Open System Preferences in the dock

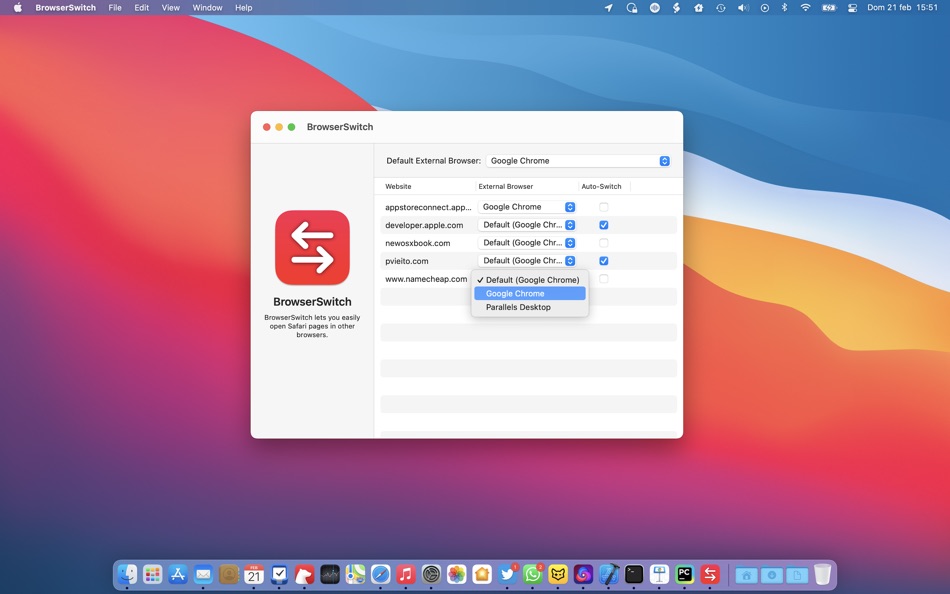click(x=431, y=573)
